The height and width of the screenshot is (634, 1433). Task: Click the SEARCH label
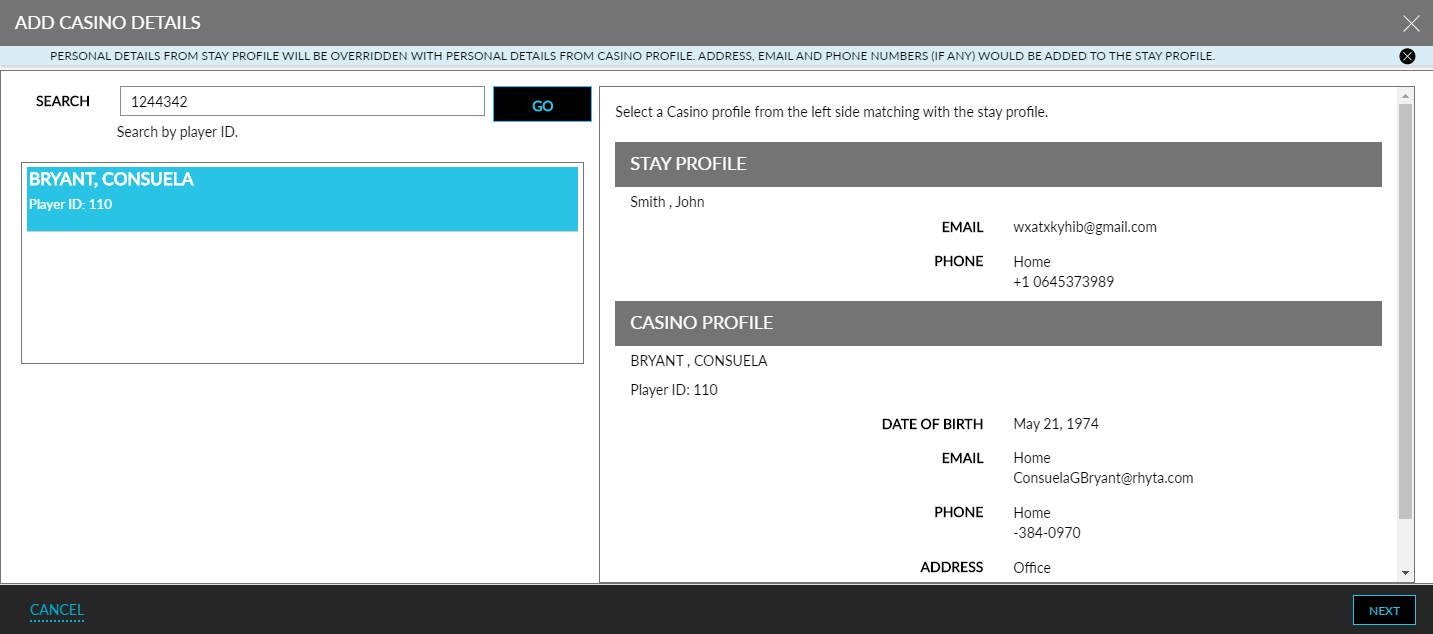coord(63,101)
